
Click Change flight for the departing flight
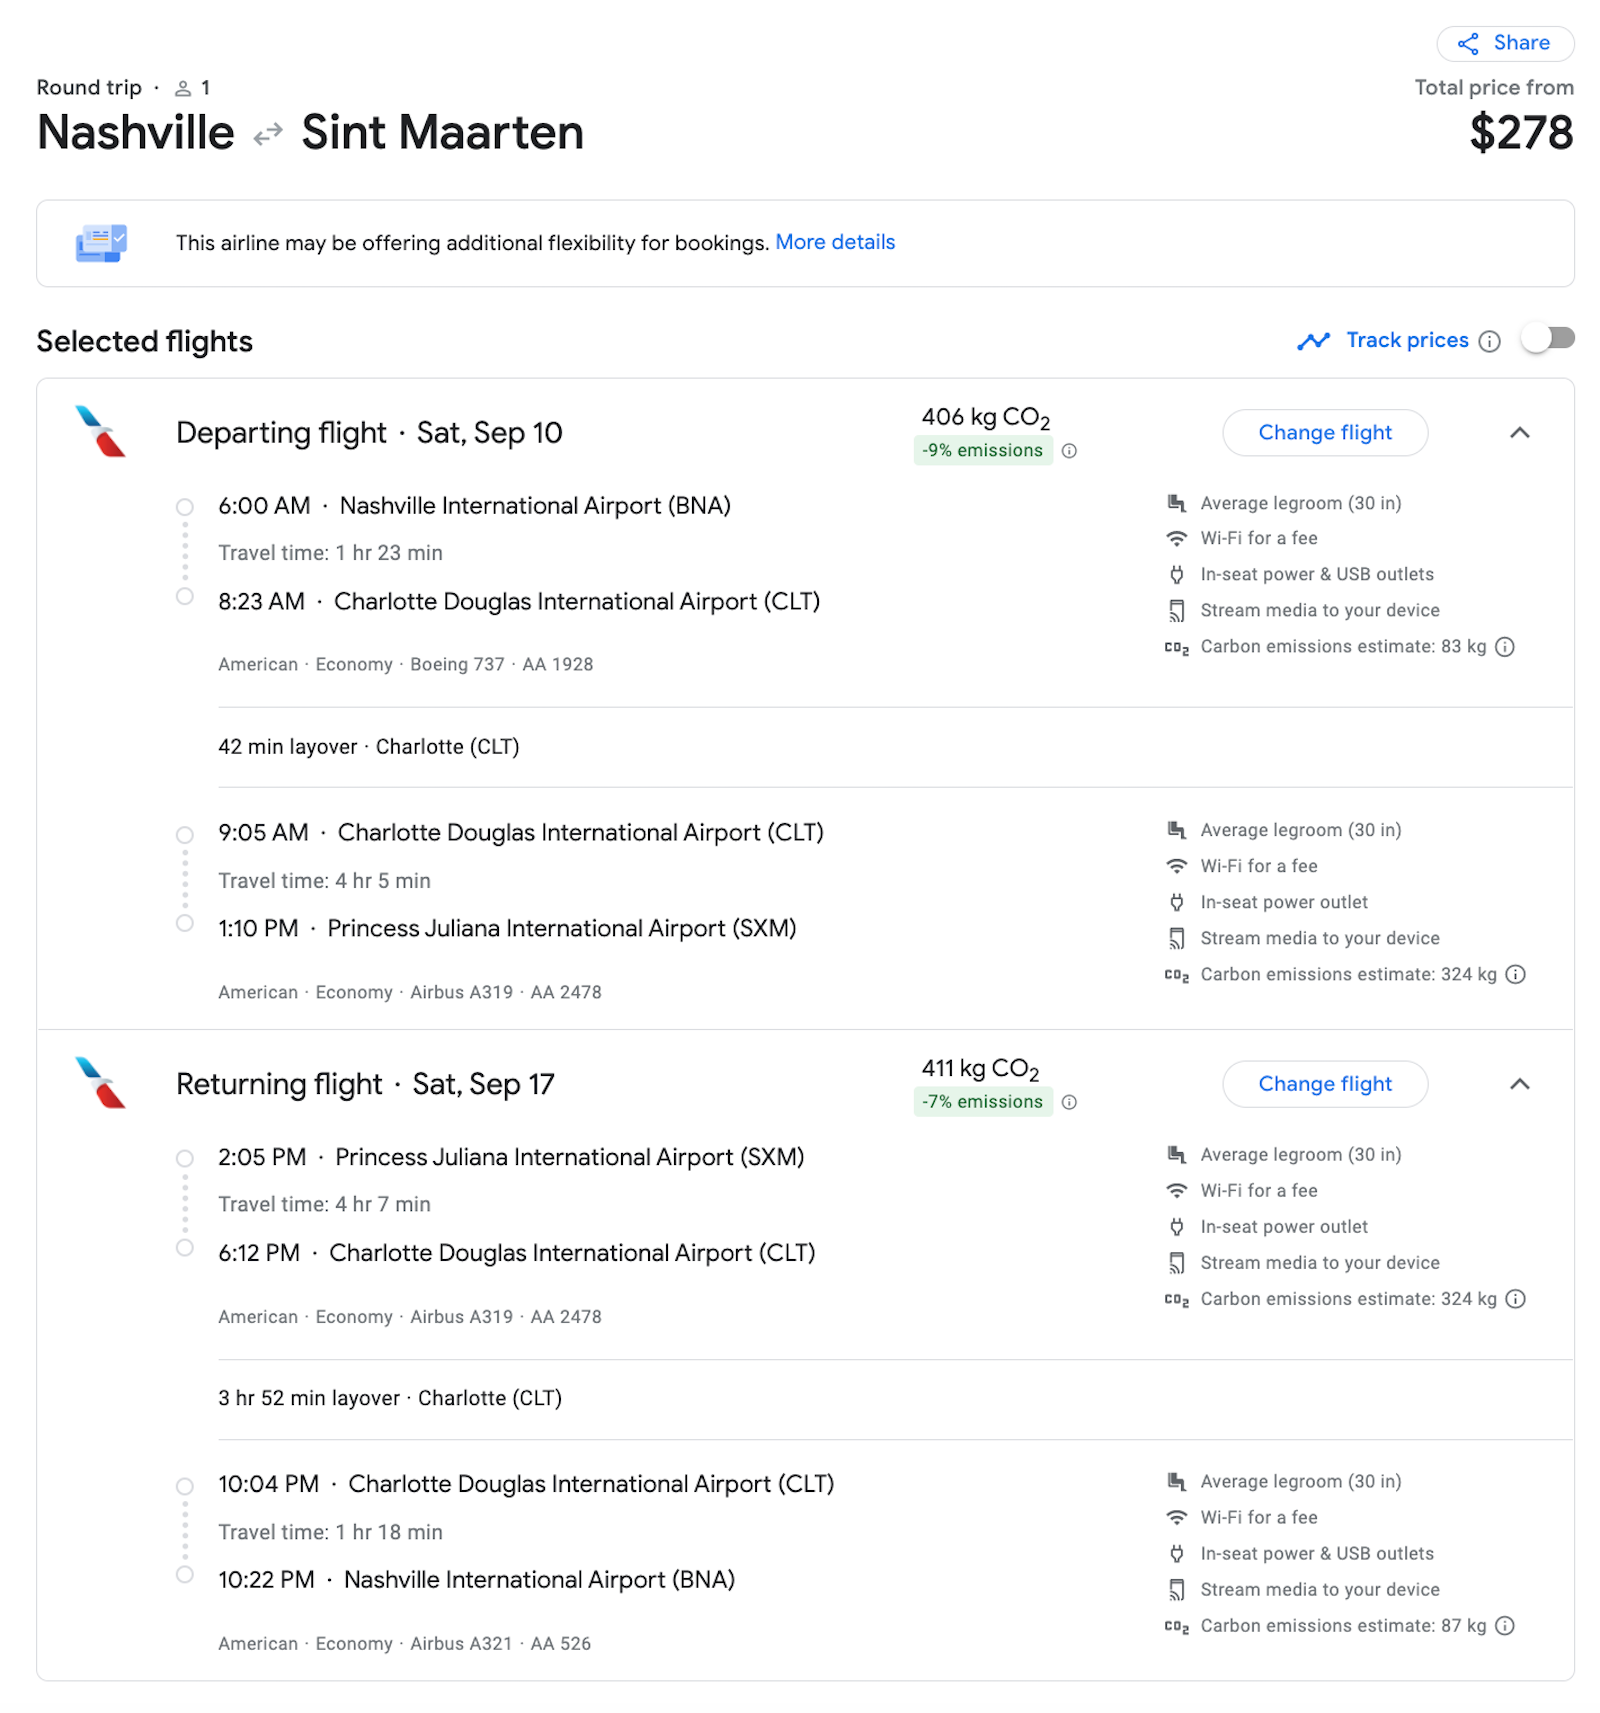1325,432
